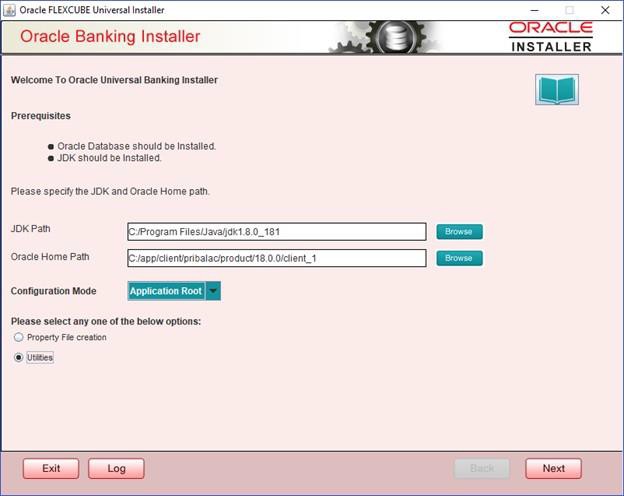Minimize the installer window
The height and width of the screenshot is (496, 624).
534,10
